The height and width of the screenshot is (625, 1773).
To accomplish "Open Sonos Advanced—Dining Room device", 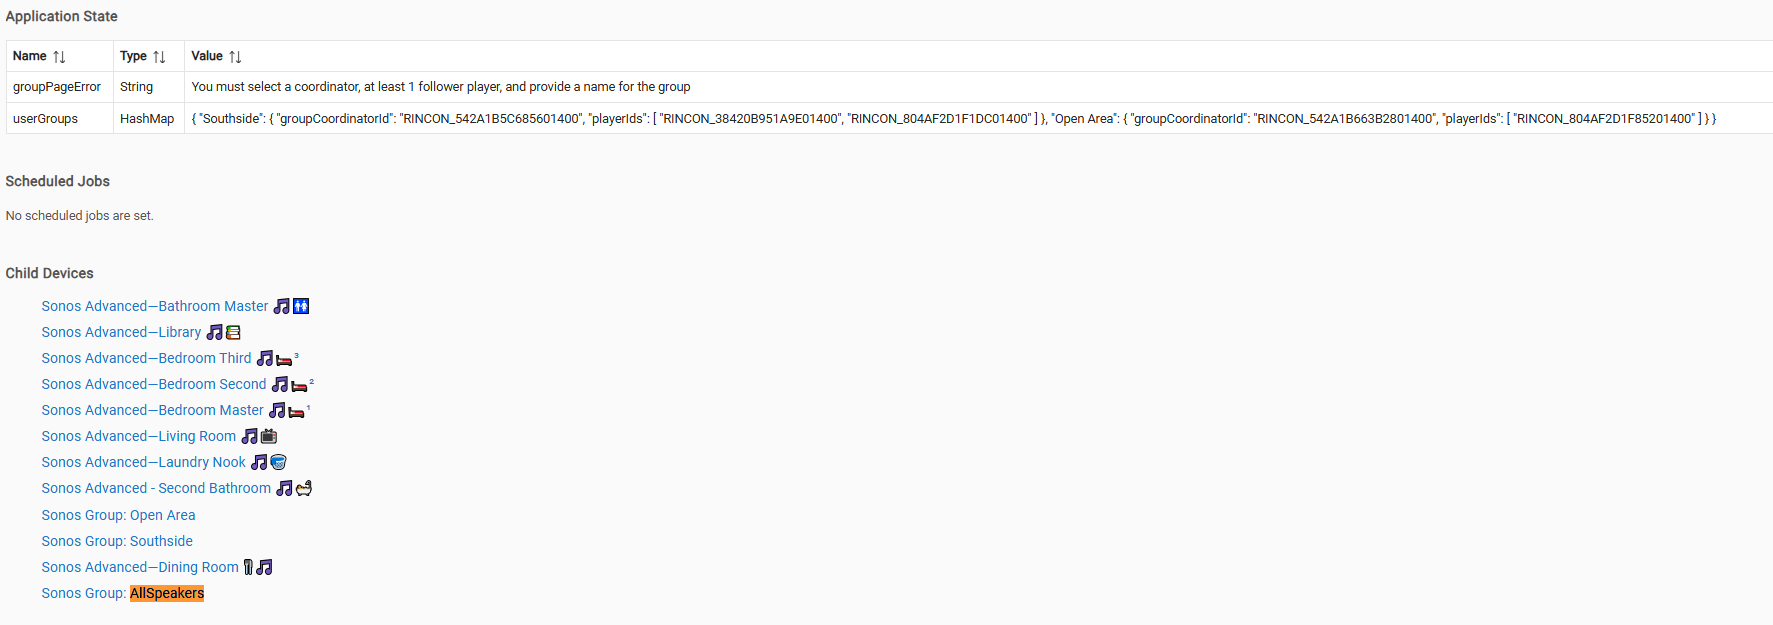I will [x=140, y=567].
